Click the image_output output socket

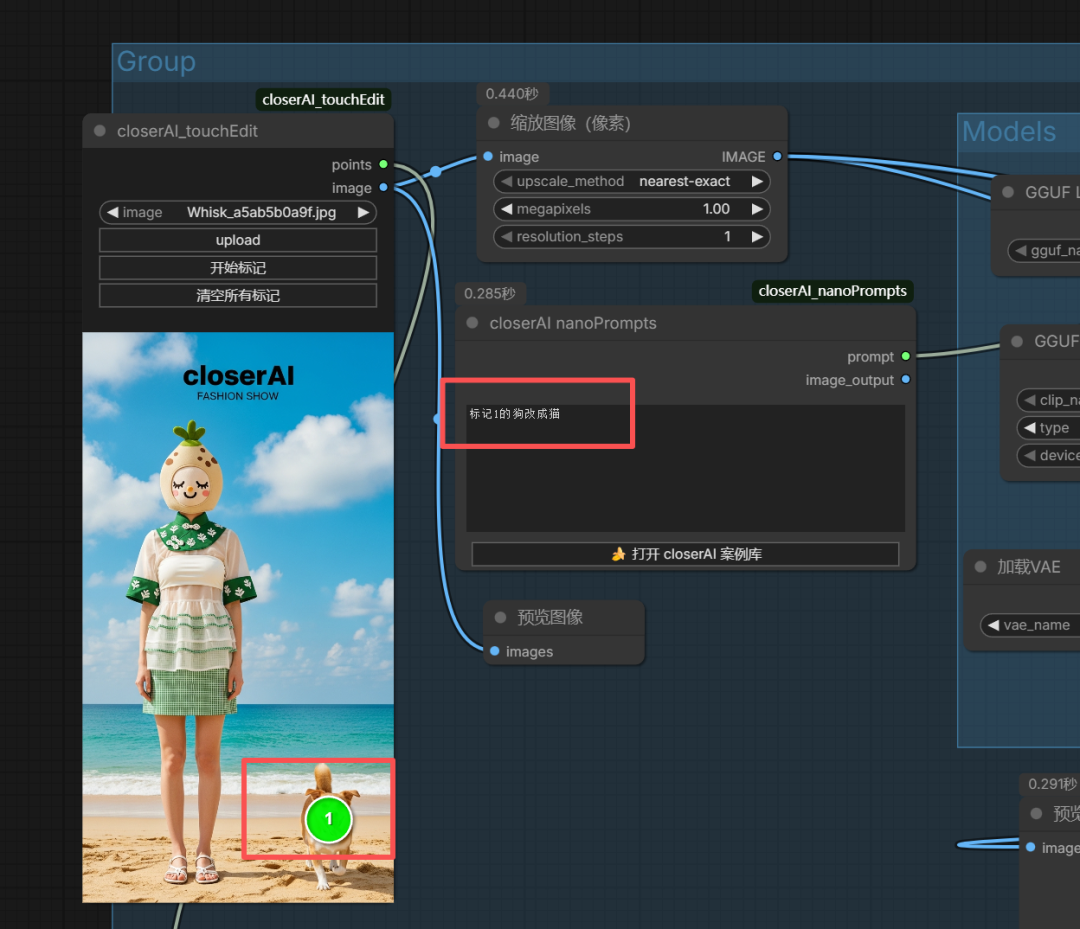click(906, 379)
